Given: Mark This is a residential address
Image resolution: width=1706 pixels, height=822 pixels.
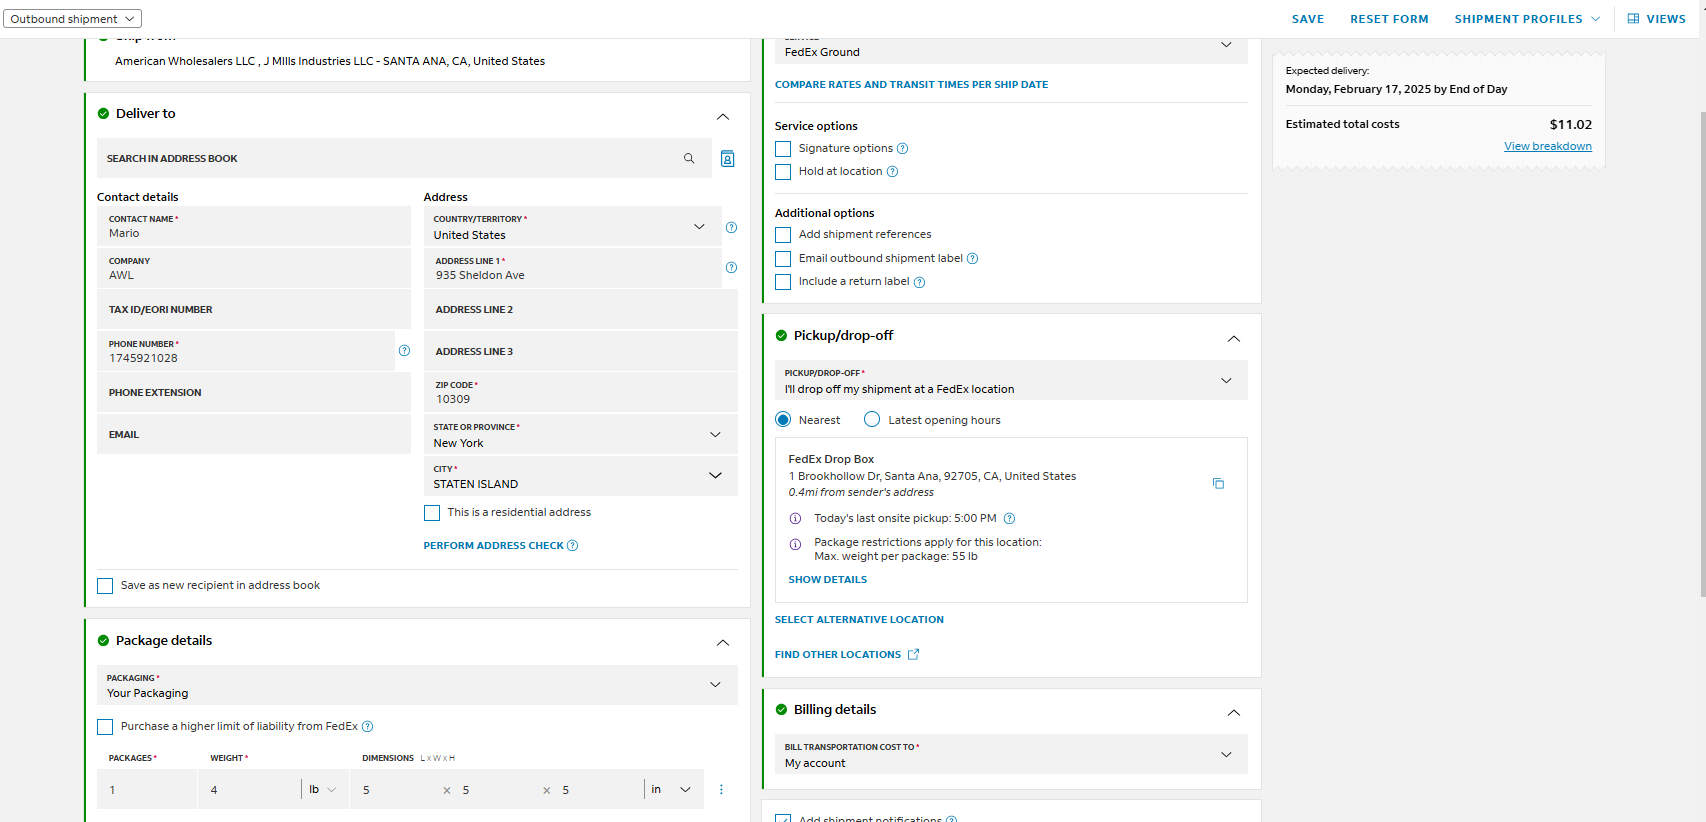Looking at the screenshot, I should tap(432, 513).
